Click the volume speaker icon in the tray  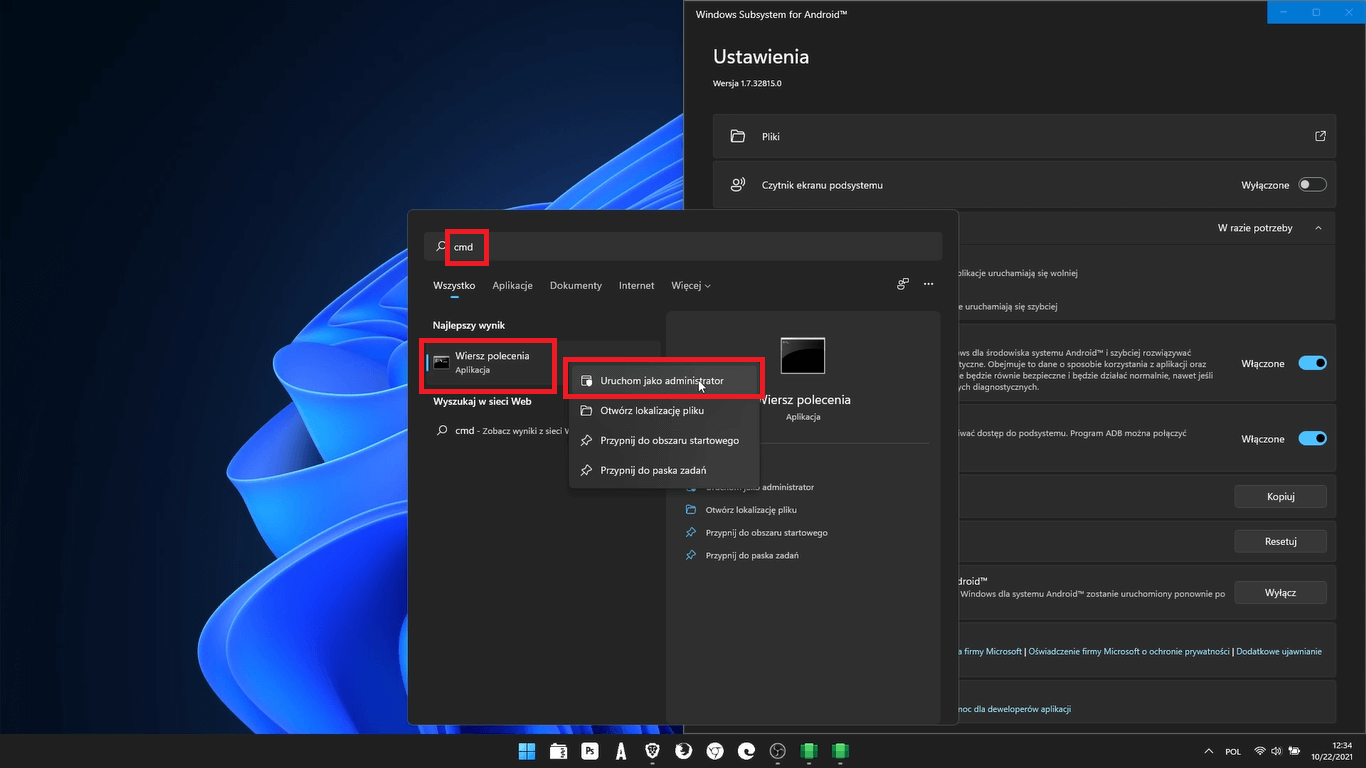click(1277, 751)
